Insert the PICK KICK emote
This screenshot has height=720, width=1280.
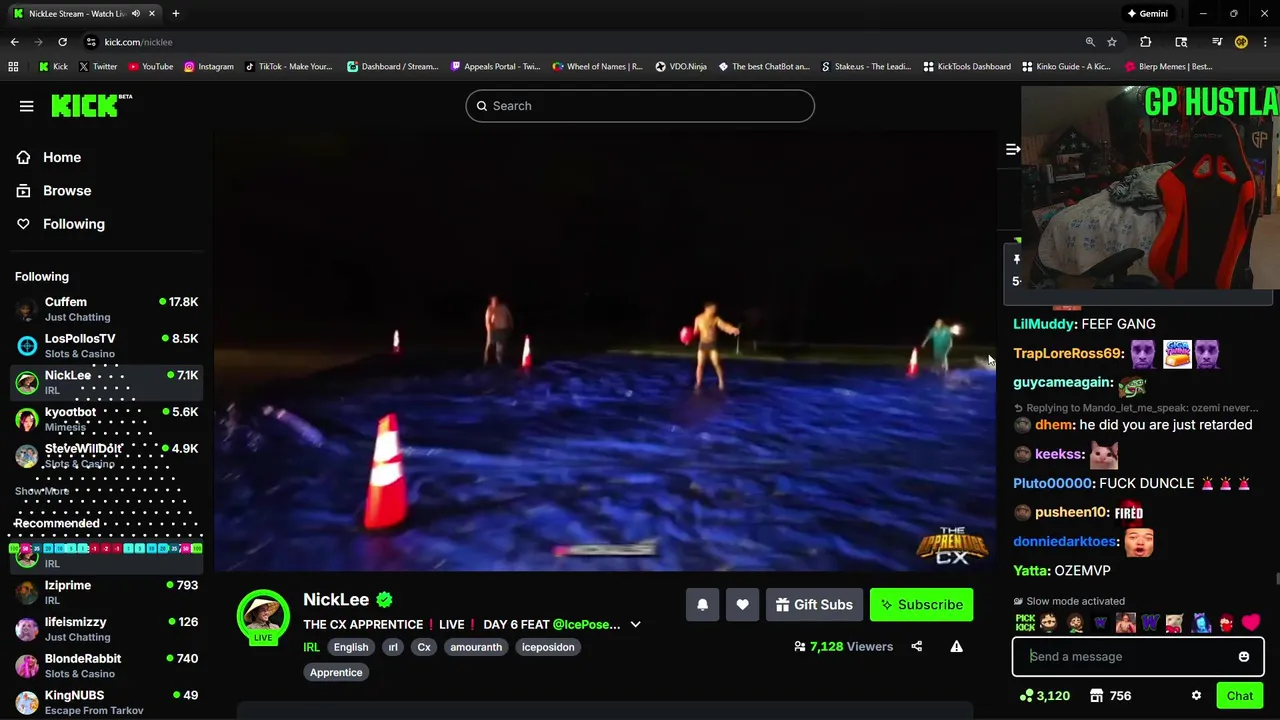pyautogui.click(x=1025, y=623)
